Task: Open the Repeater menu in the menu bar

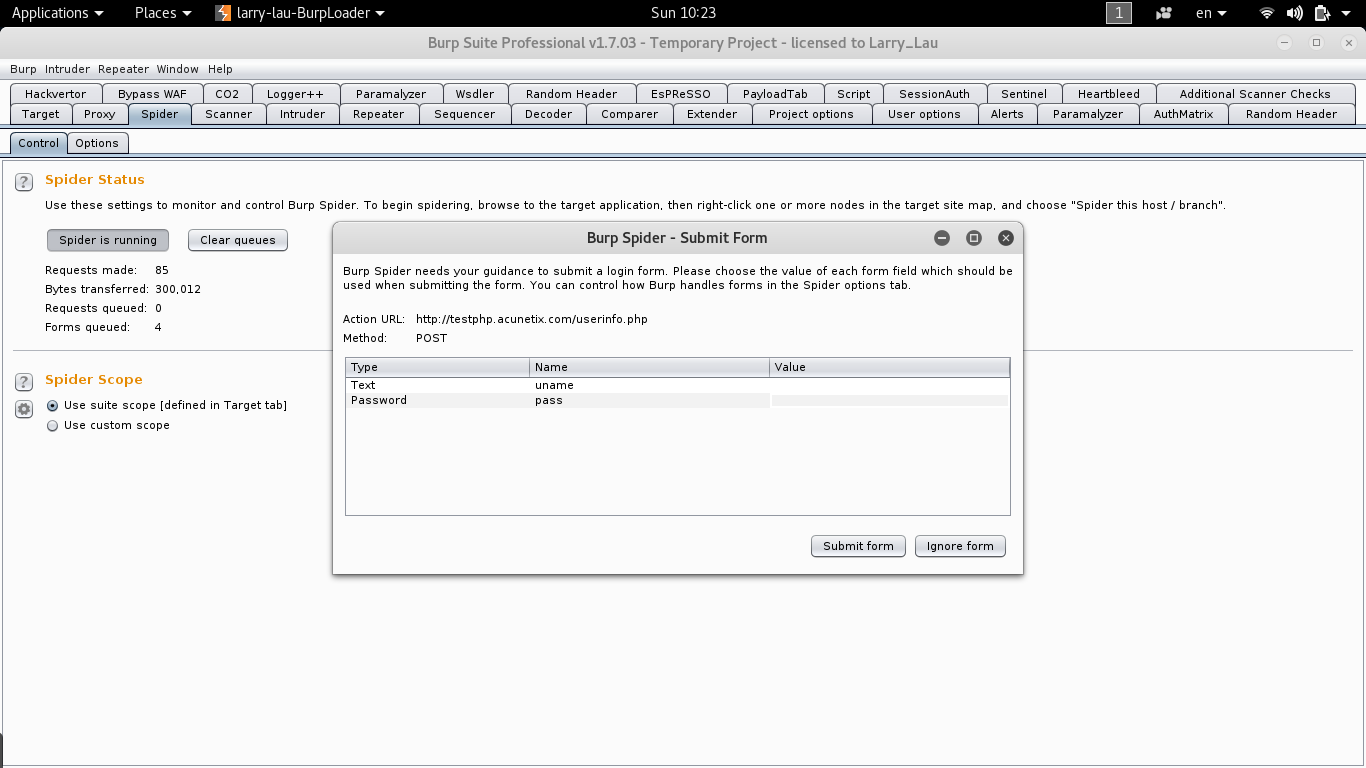Action: pyautogui.click(x=123, y=69)
